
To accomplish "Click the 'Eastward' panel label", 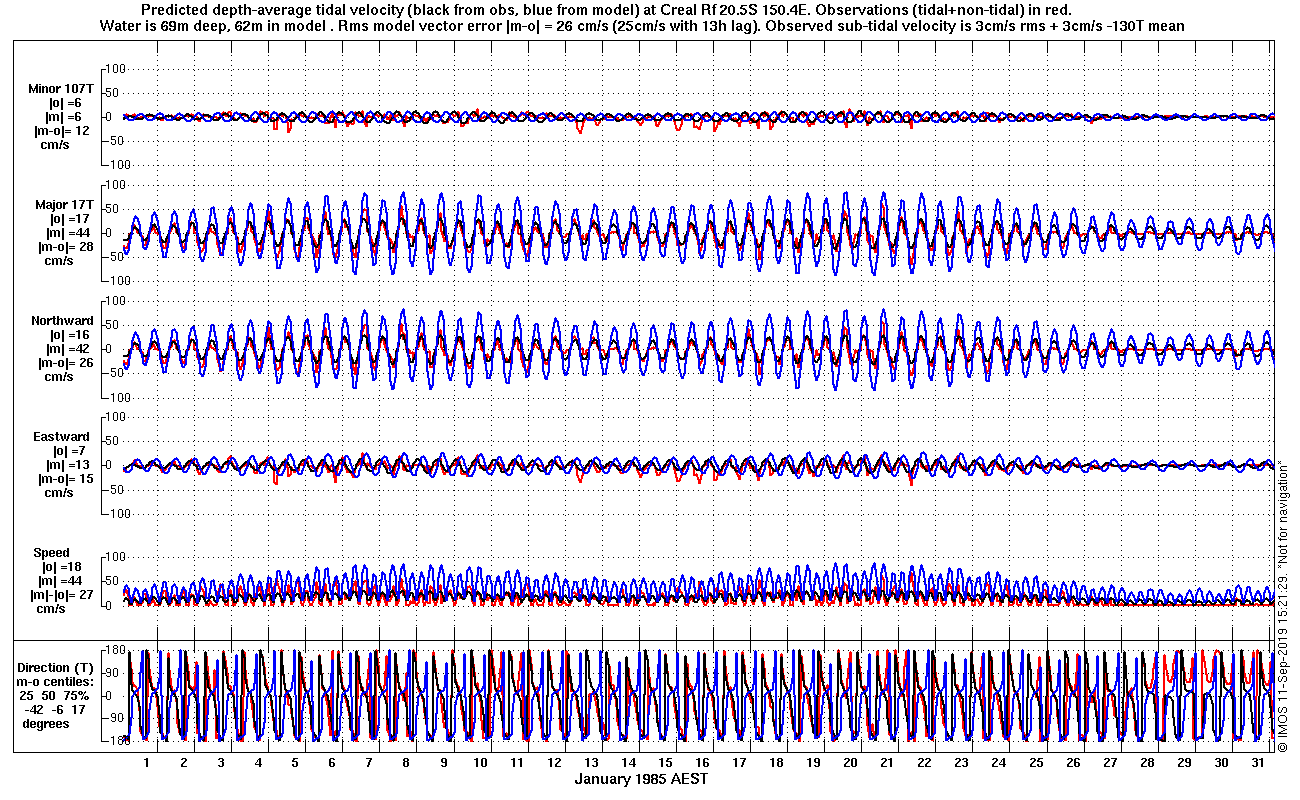I will pyautogui.click(x=62, y=437).
